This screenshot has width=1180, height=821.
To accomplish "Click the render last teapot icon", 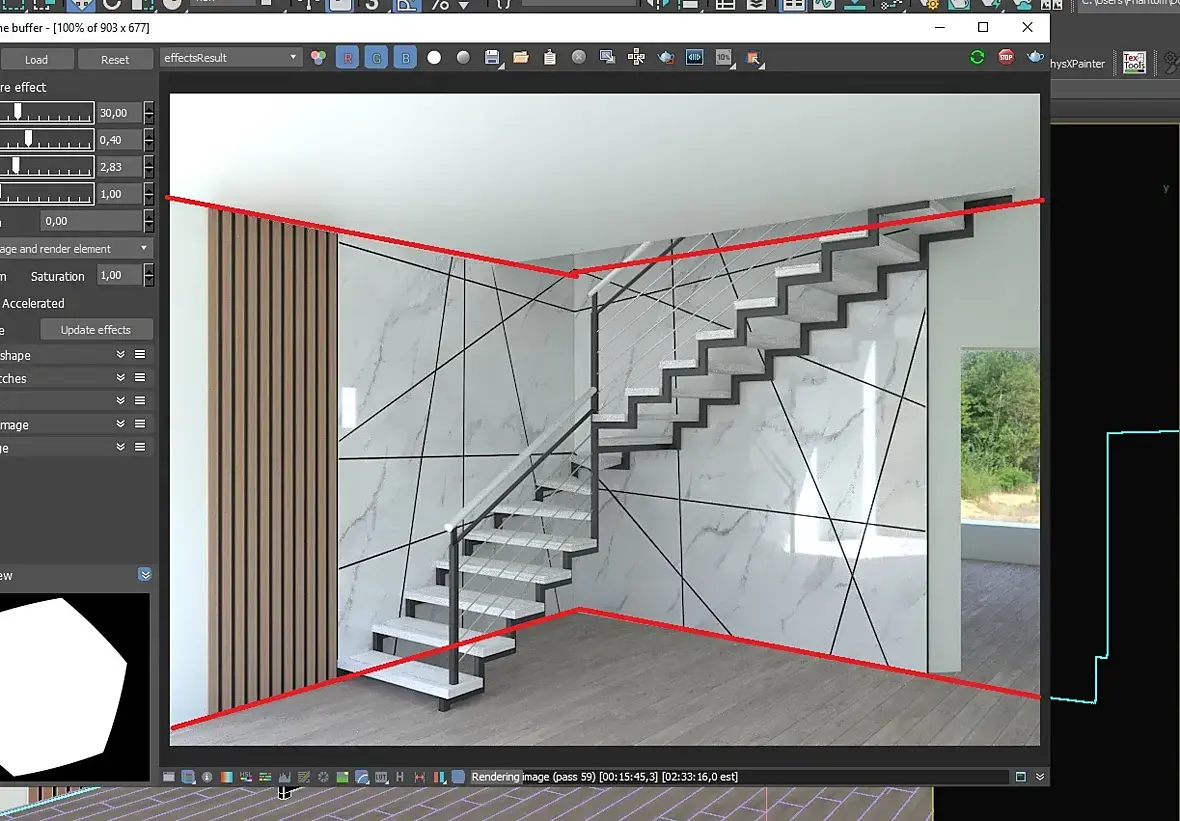I will click(1036, 57).
